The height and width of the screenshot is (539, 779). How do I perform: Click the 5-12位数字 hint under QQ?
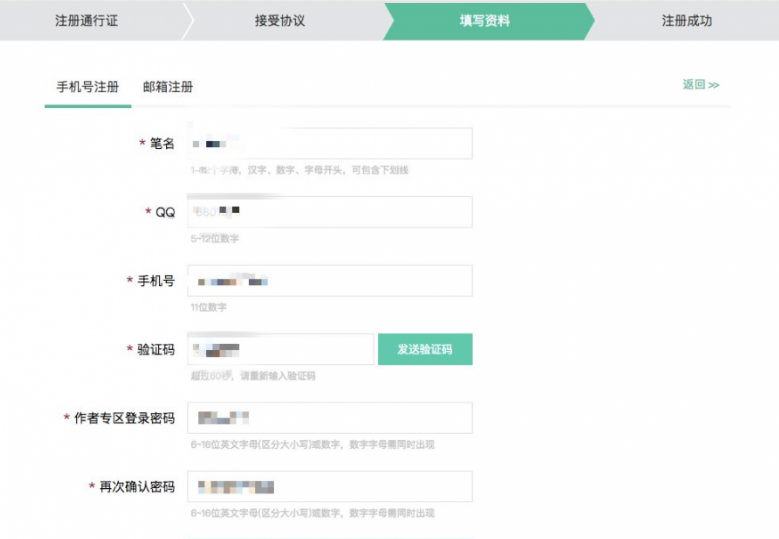pyautogui.click(x=215, y=239)
